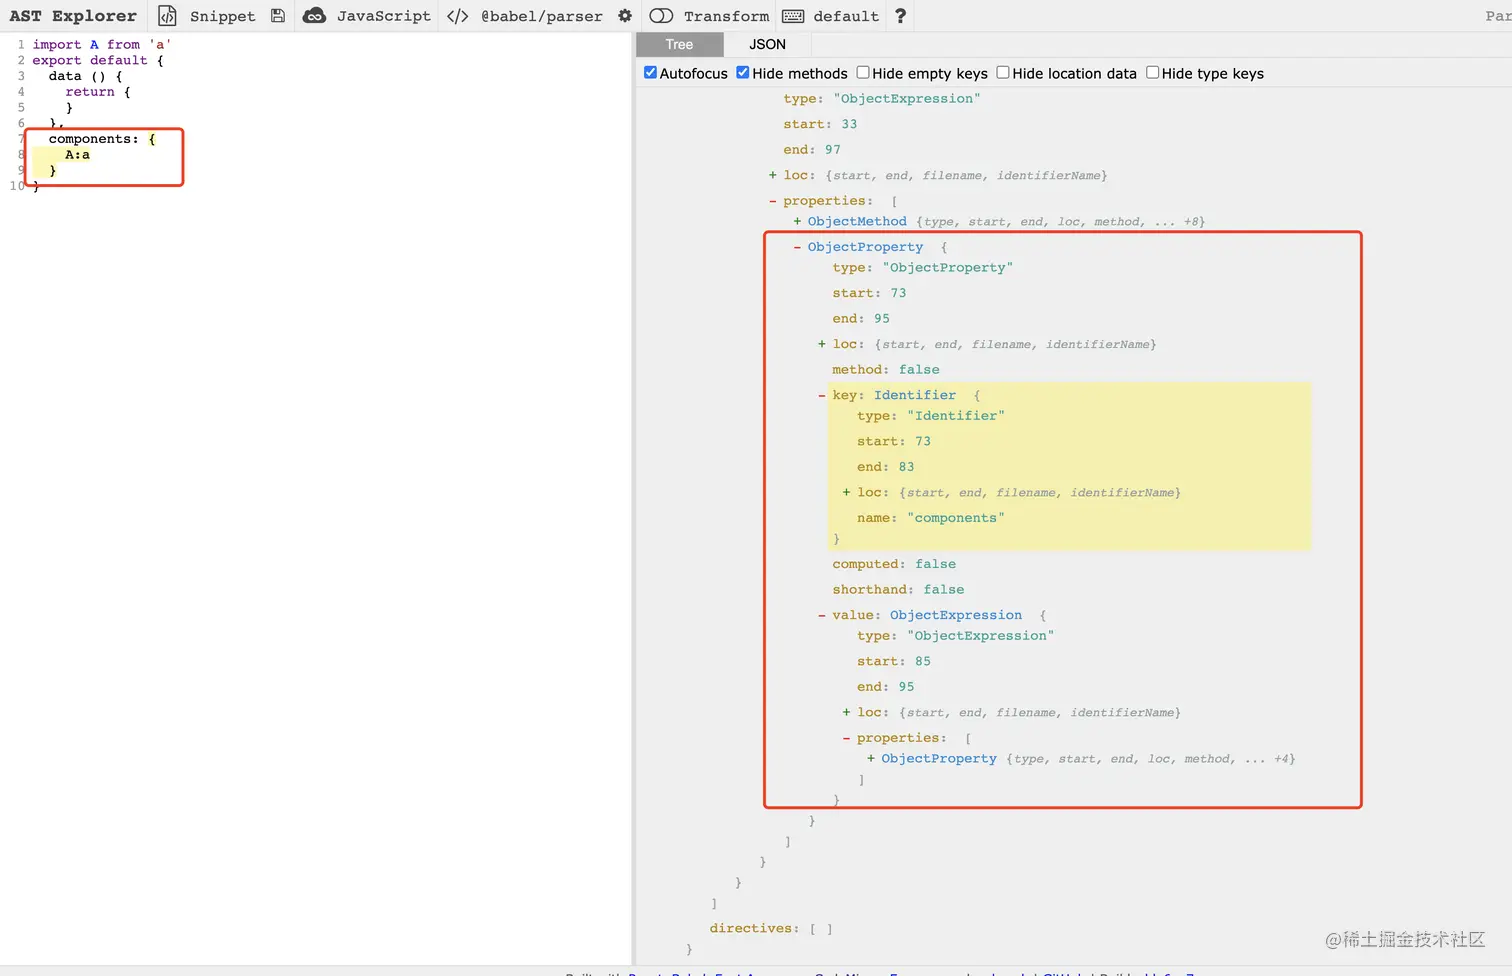Toggle the Transform switch
Viewport: 1512px width, 976px height.
pos(661,16)
